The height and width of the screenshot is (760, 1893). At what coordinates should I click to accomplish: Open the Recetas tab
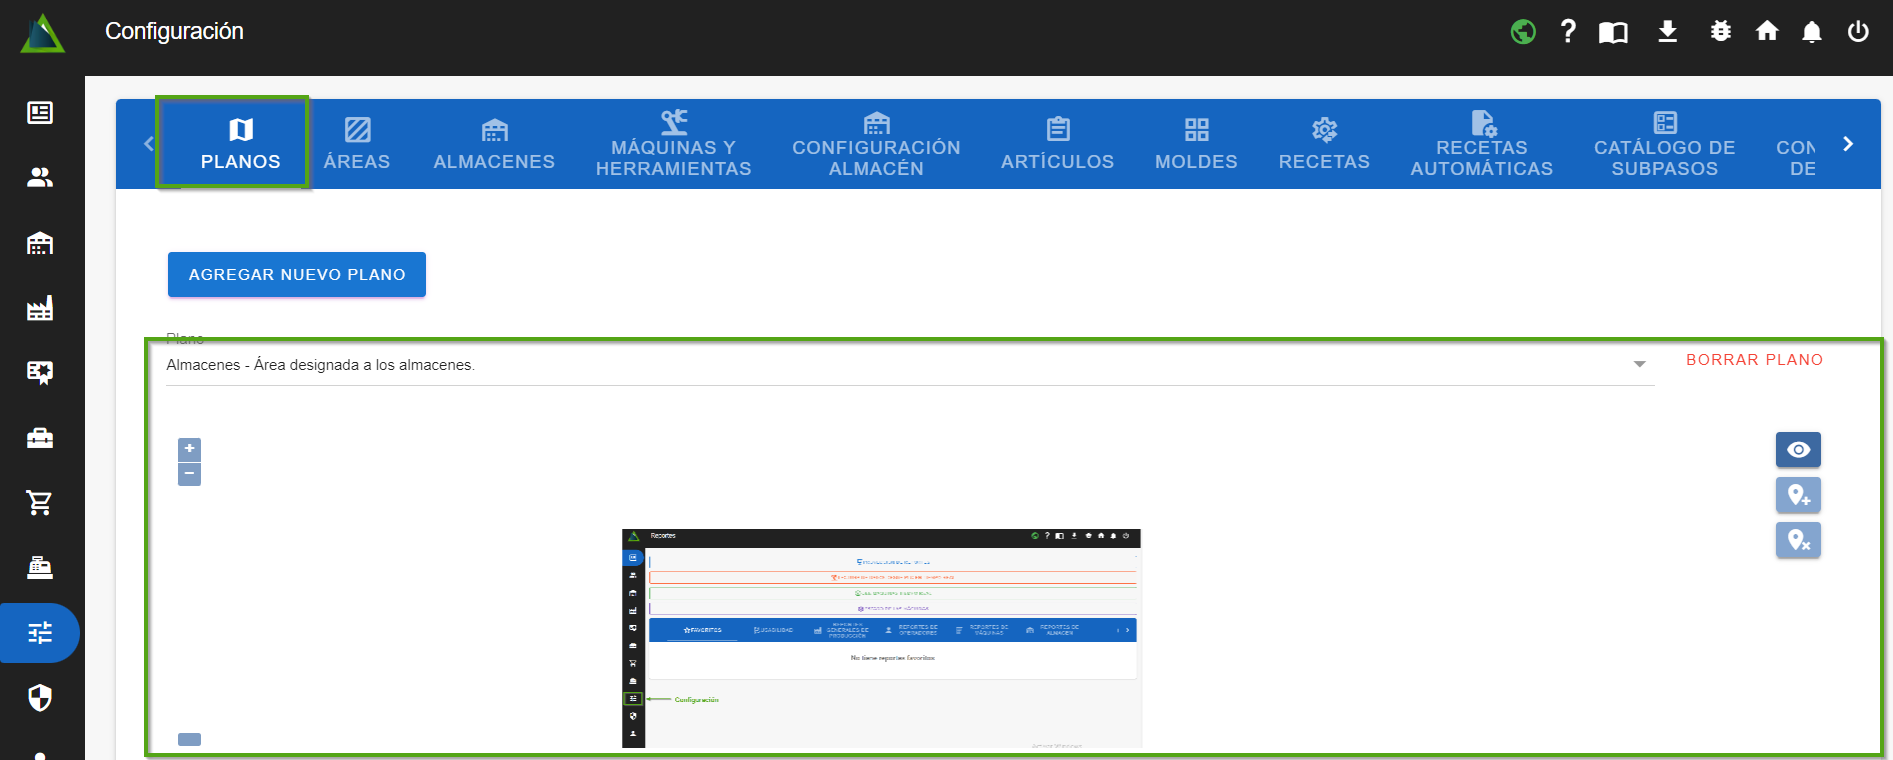1324,144
